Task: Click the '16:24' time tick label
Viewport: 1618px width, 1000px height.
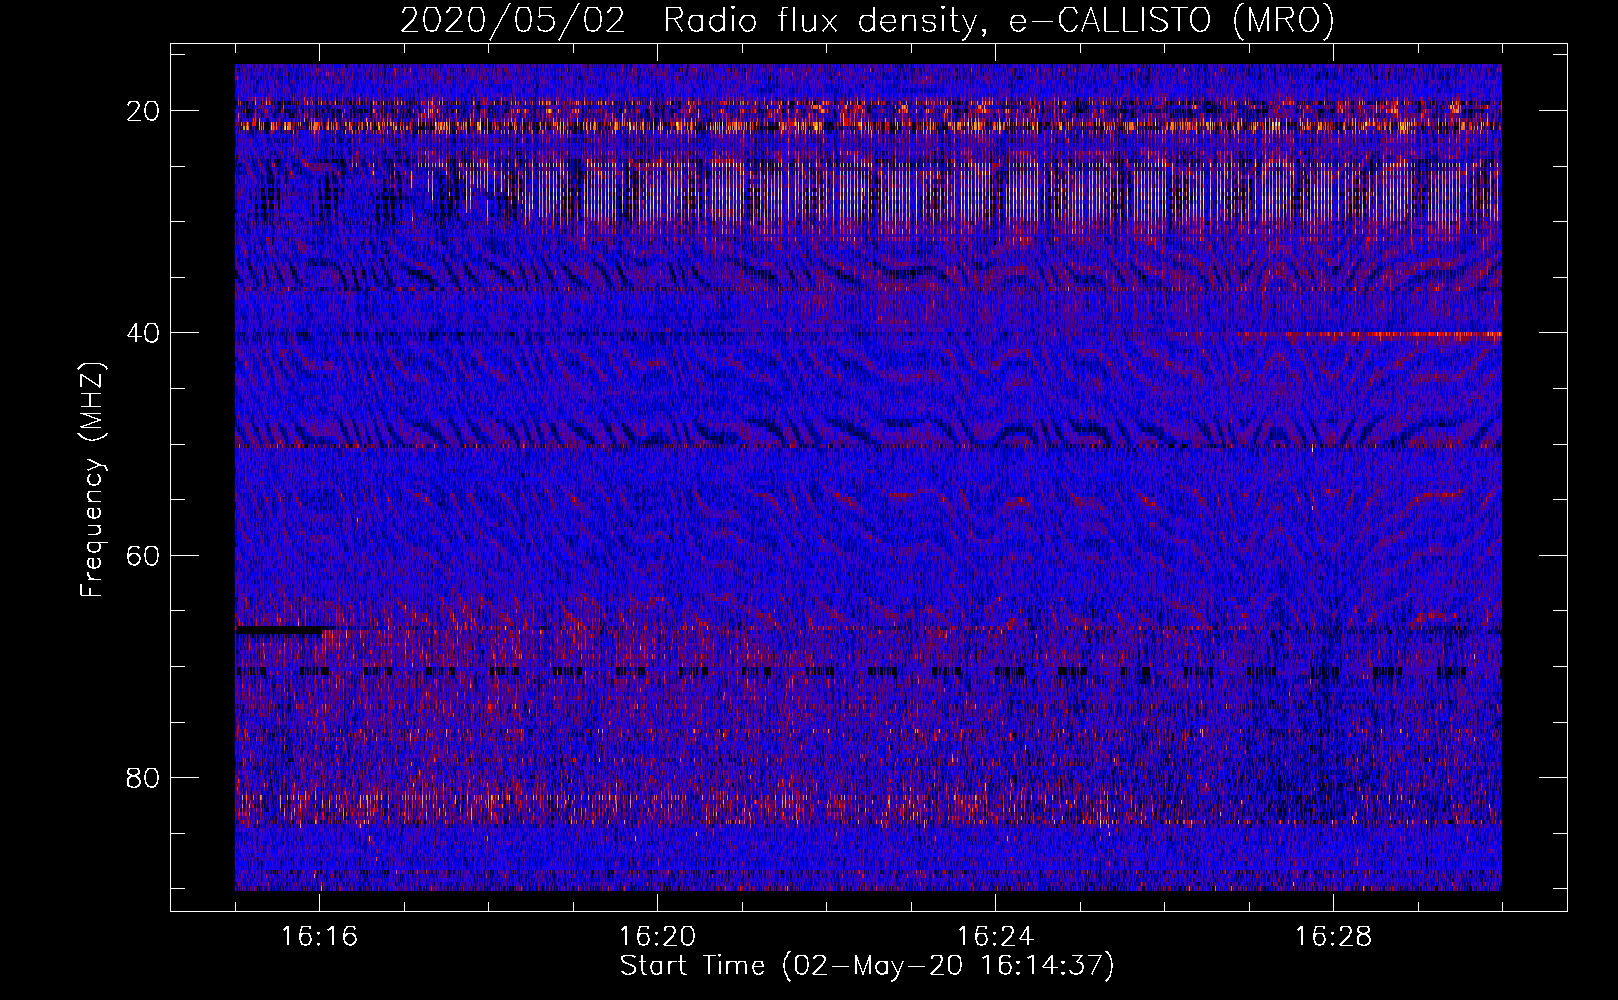Action: 995,936
